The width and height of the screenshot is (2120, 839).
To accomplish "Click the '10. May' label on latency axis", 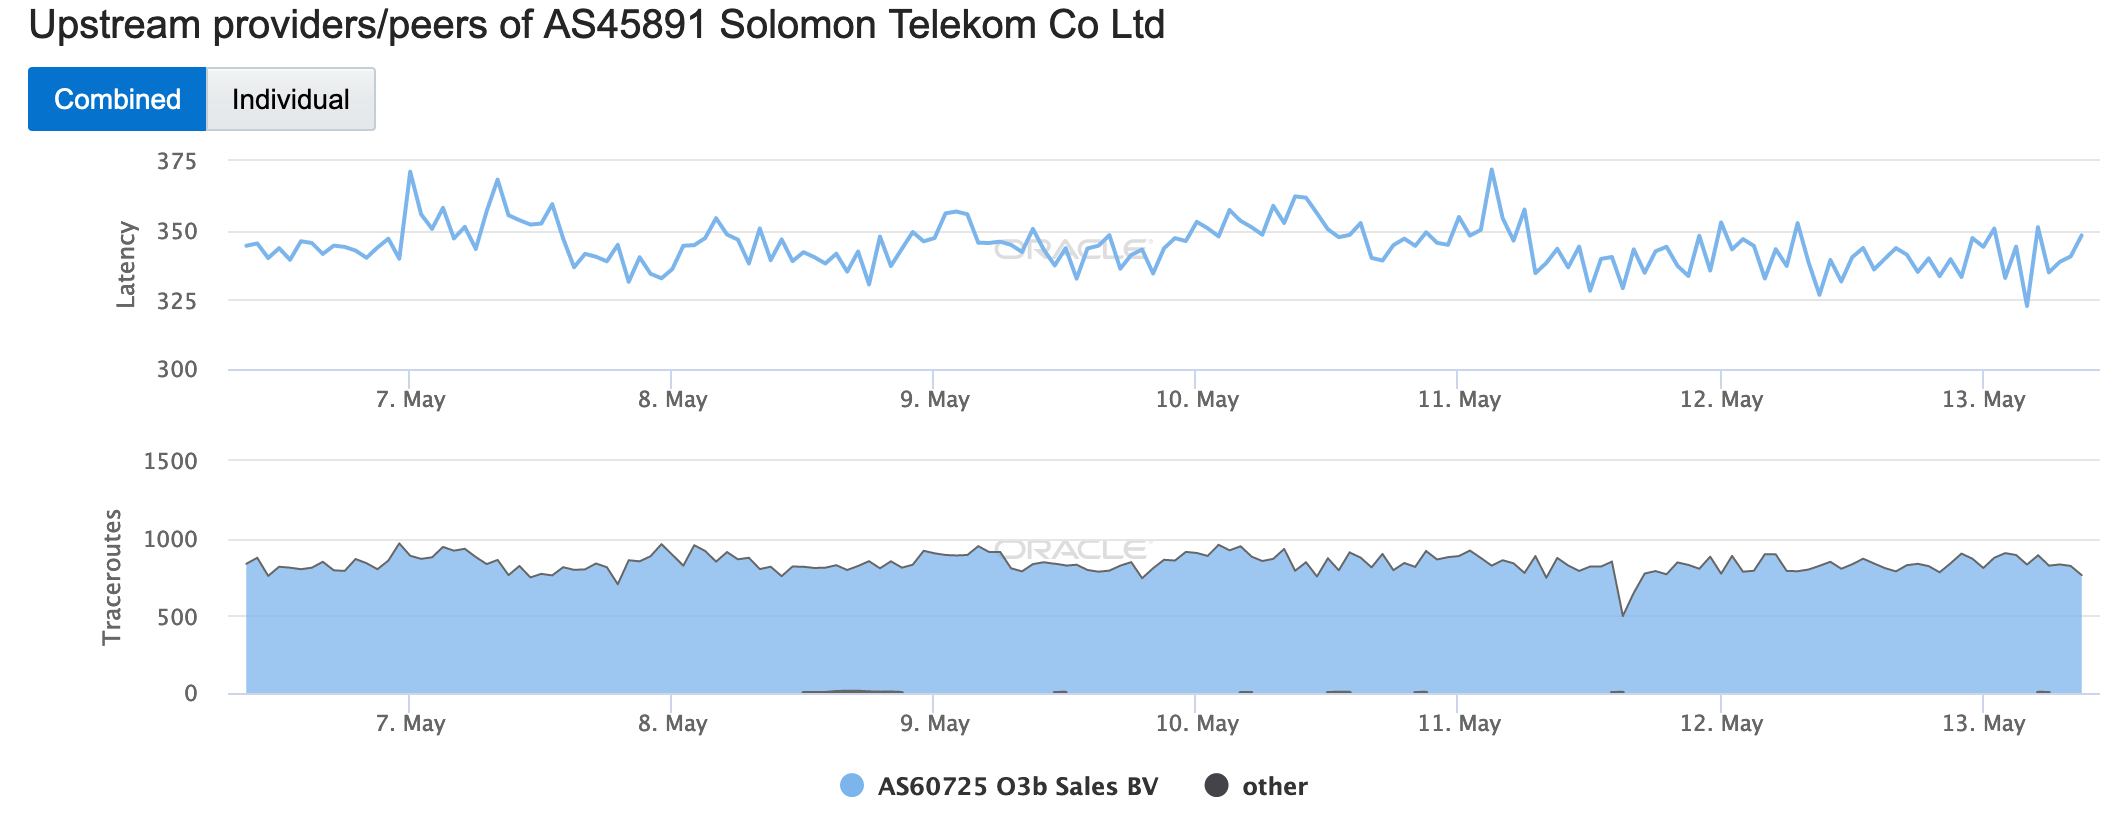I will (1197, 400).
